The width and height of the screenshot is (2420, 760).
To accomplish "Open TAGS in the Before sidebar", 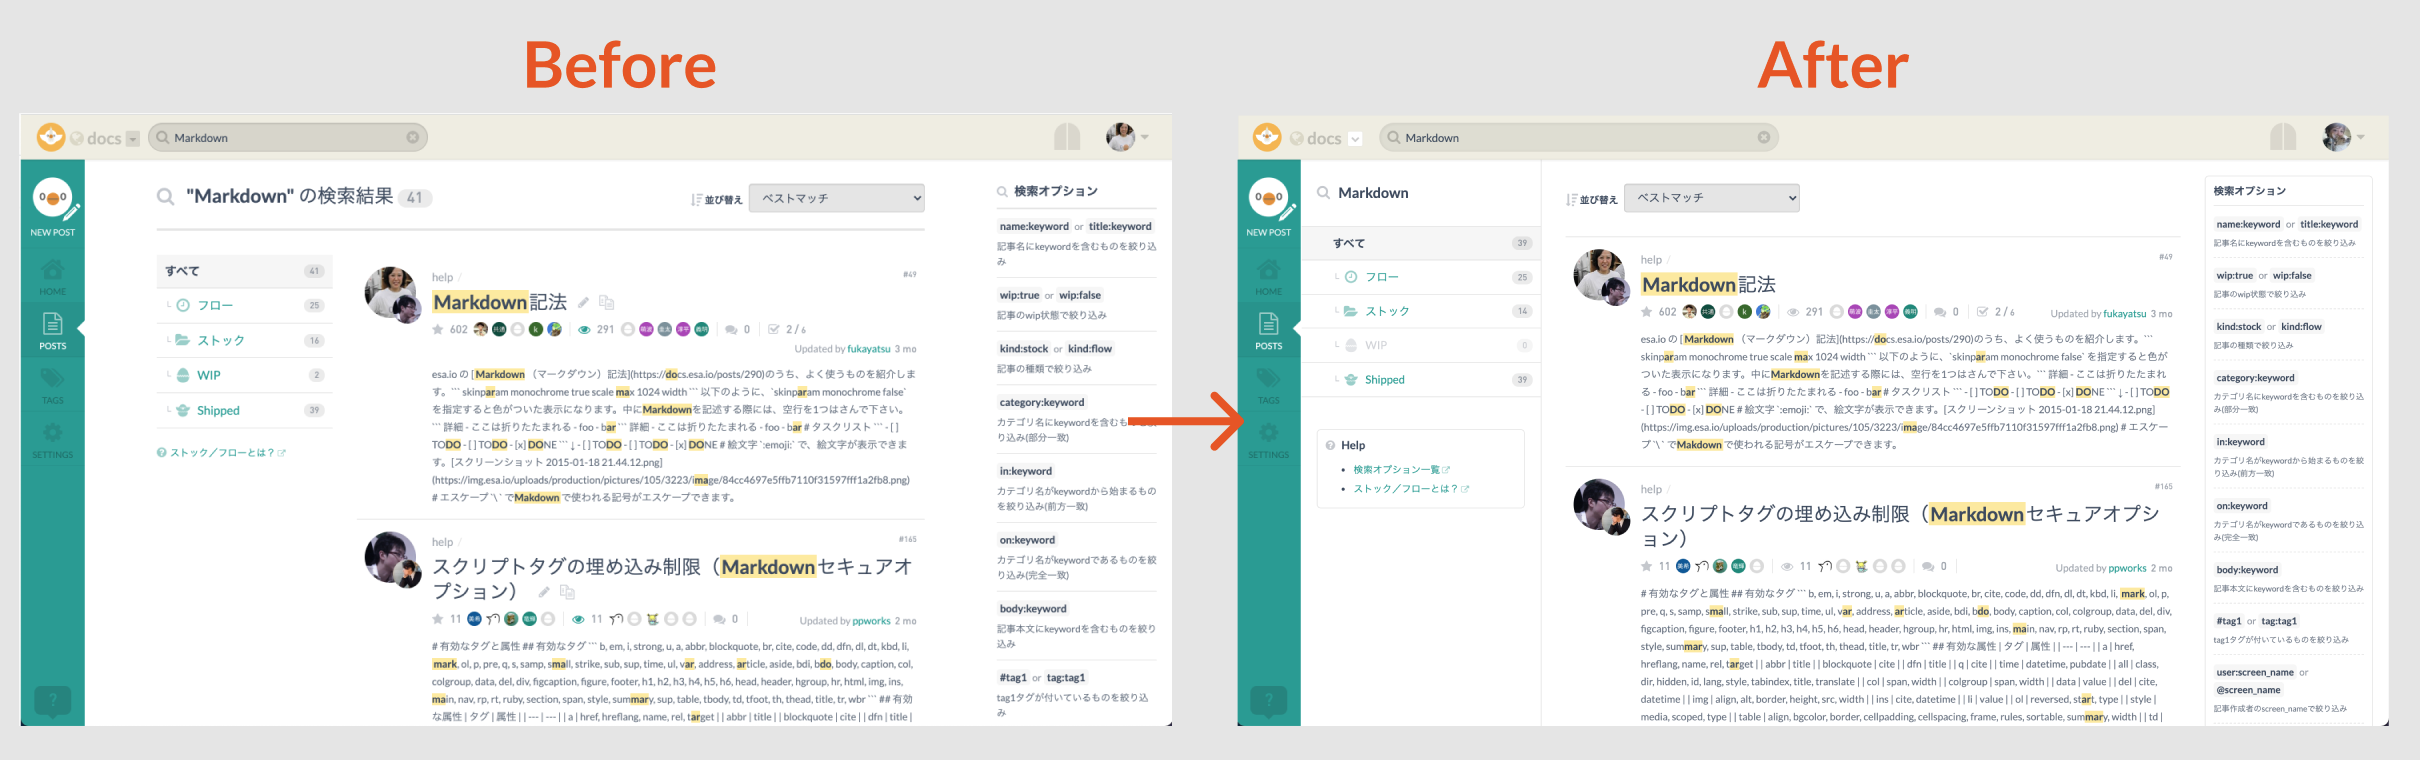I will (x=53, y=386).
